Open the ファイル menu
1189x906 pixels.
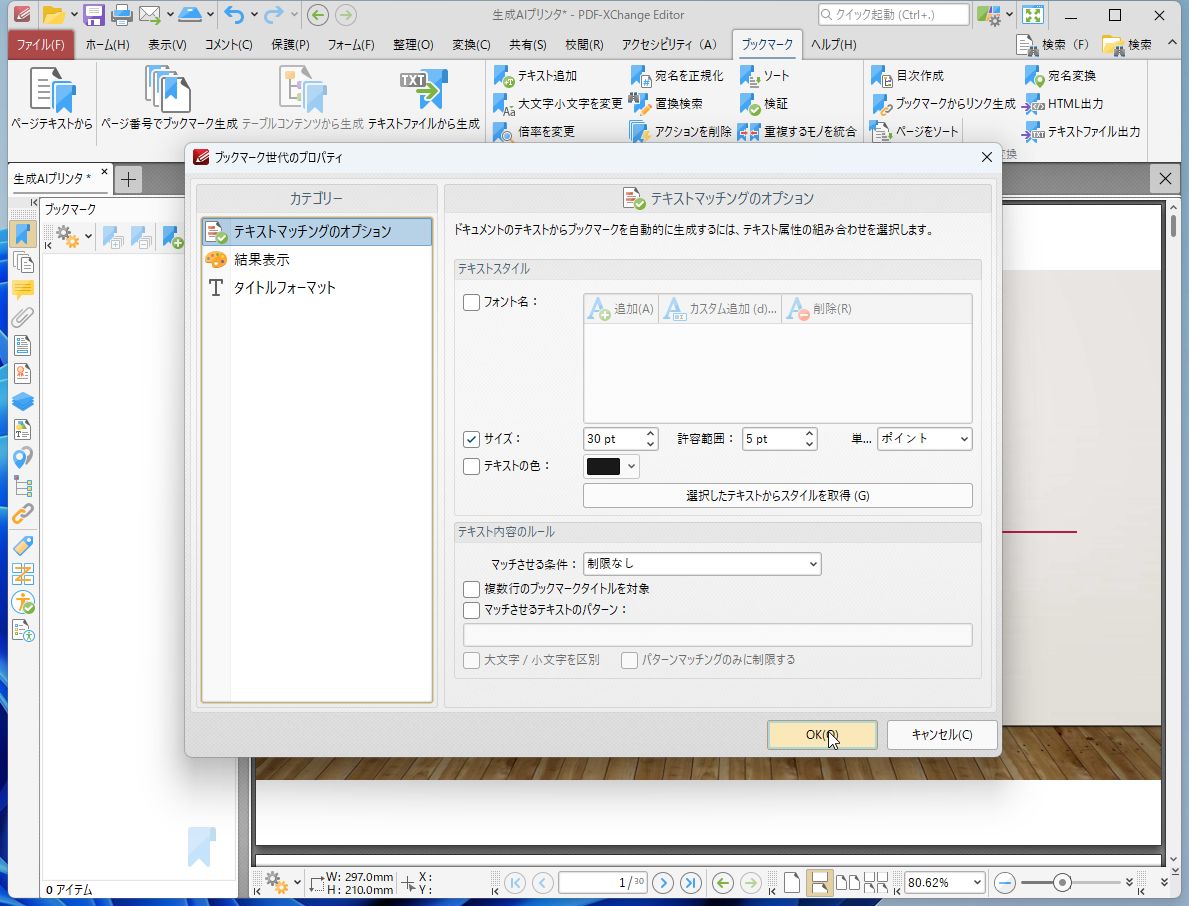pyautogui.click(x=40, y=45)
